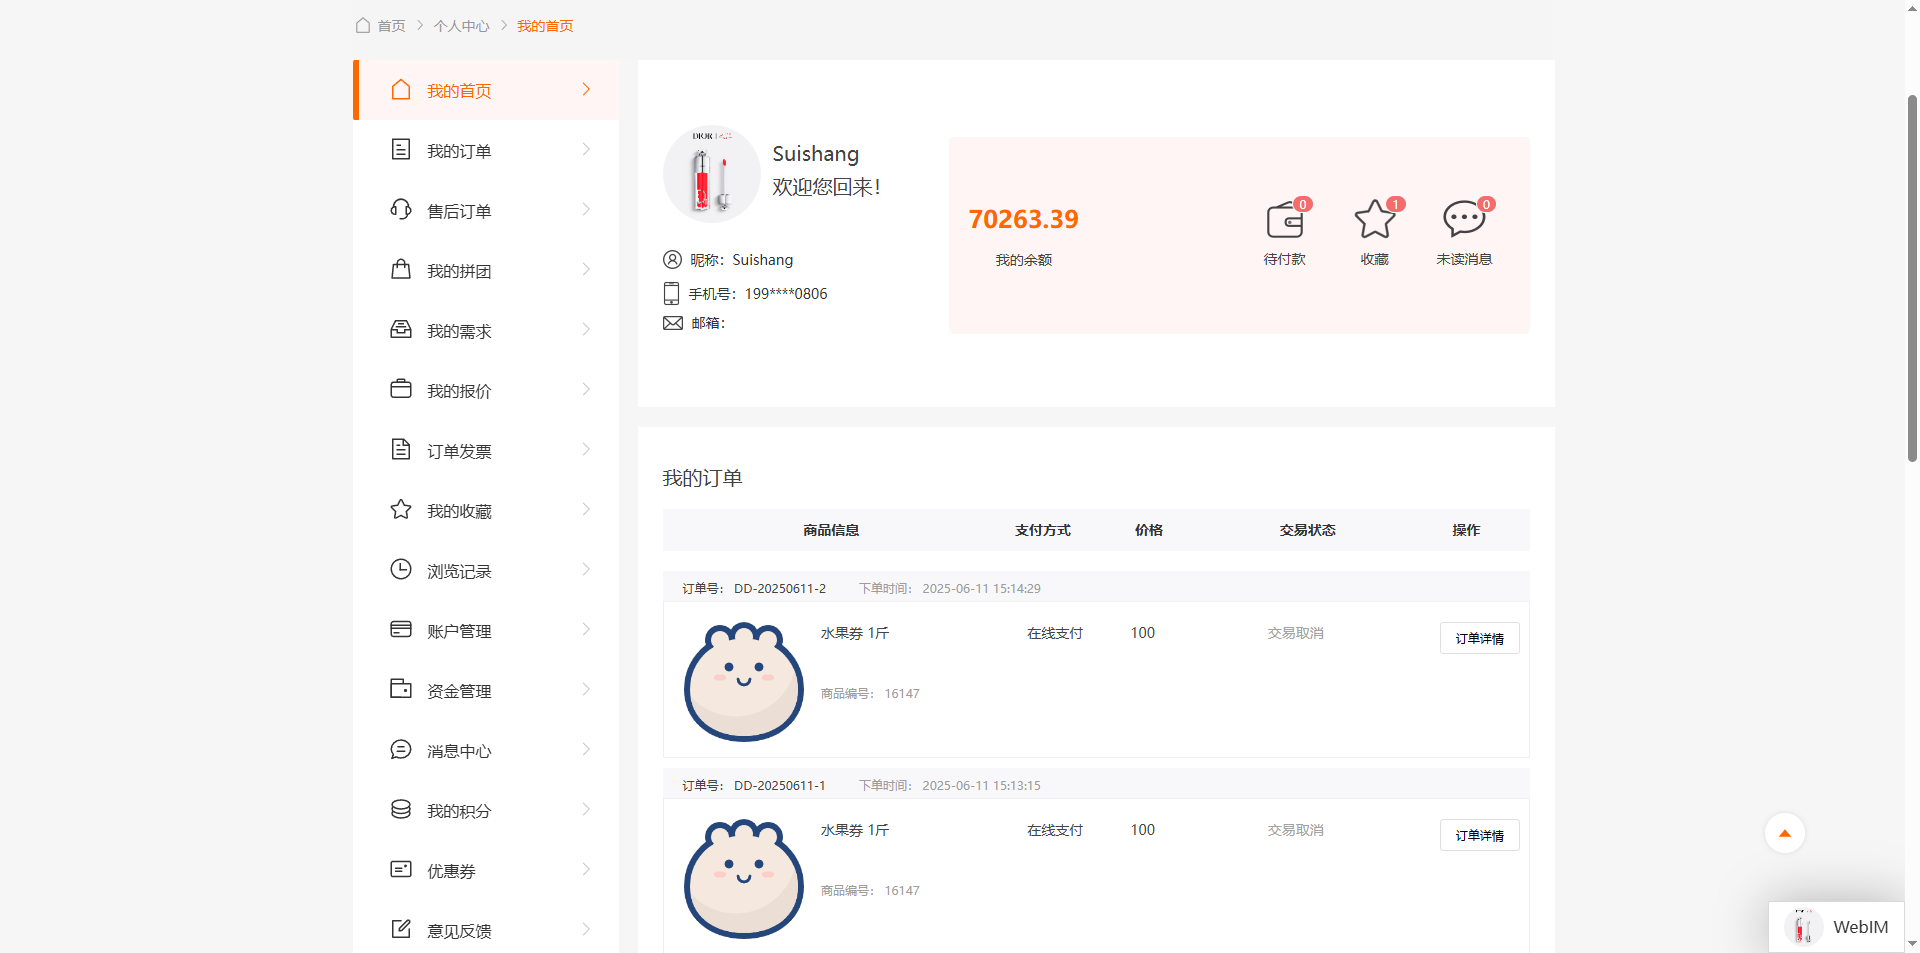The height and width of the screenshot is (953, 1920).
Task: Click the clock icon for 浏览记录
Action: click(401, 570)
